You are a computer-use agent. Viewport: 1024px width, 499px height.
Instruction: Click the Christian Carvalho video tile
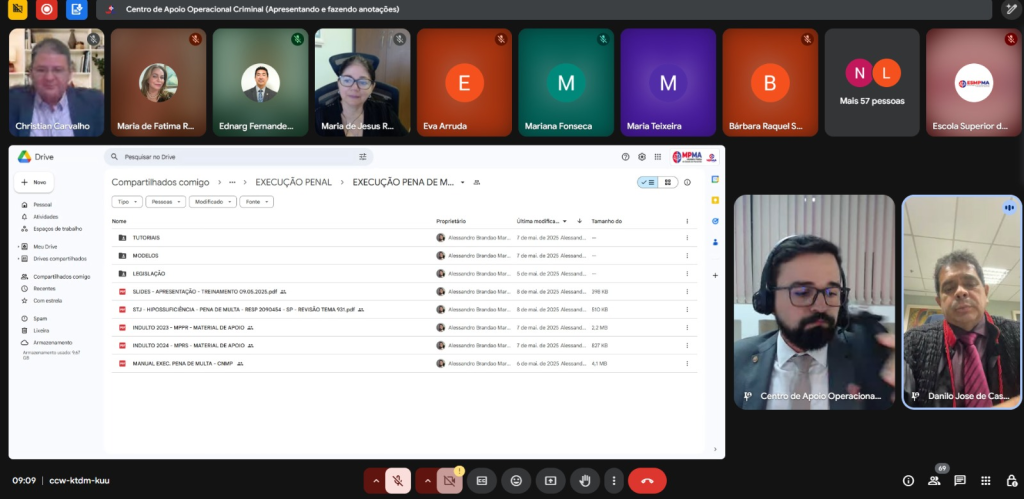[56, 82]
